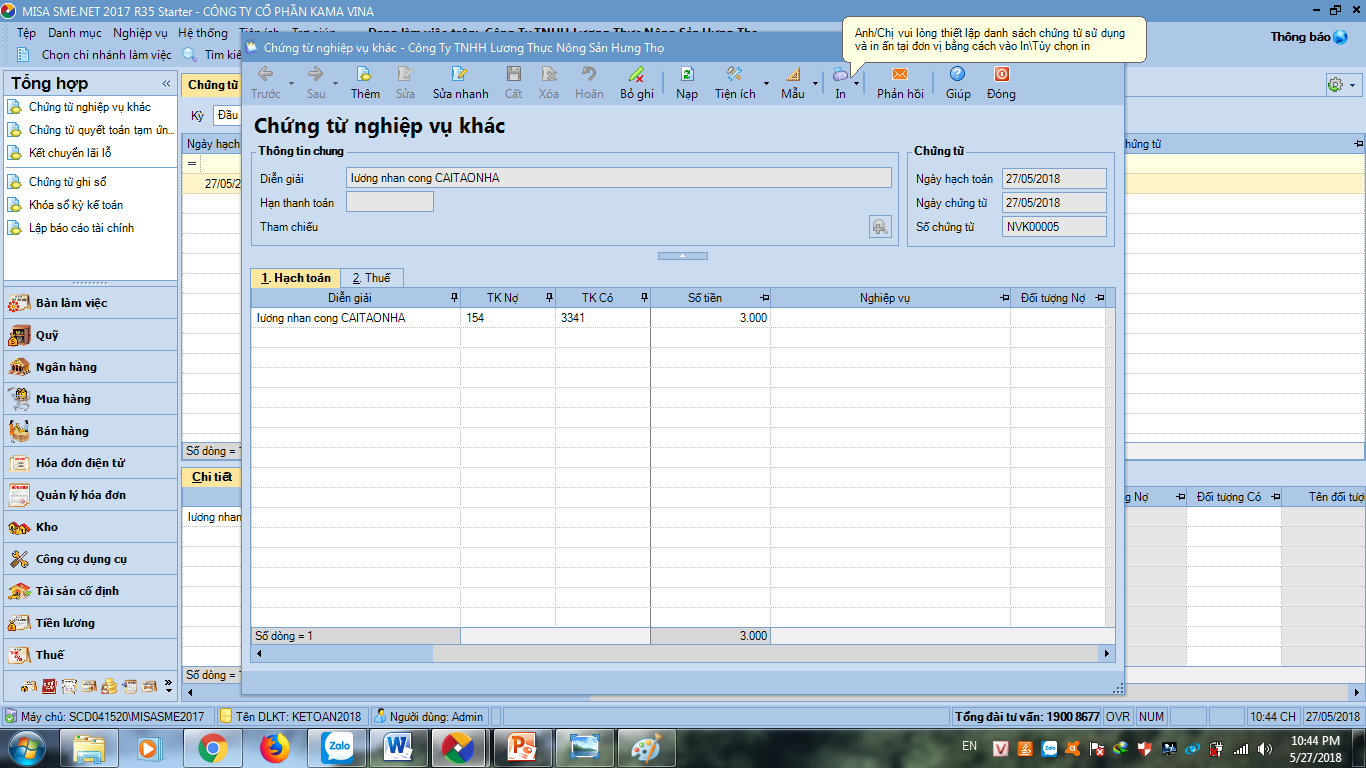Click the Mẫu template icon
1366x768 pixels.
pos(792,74)
